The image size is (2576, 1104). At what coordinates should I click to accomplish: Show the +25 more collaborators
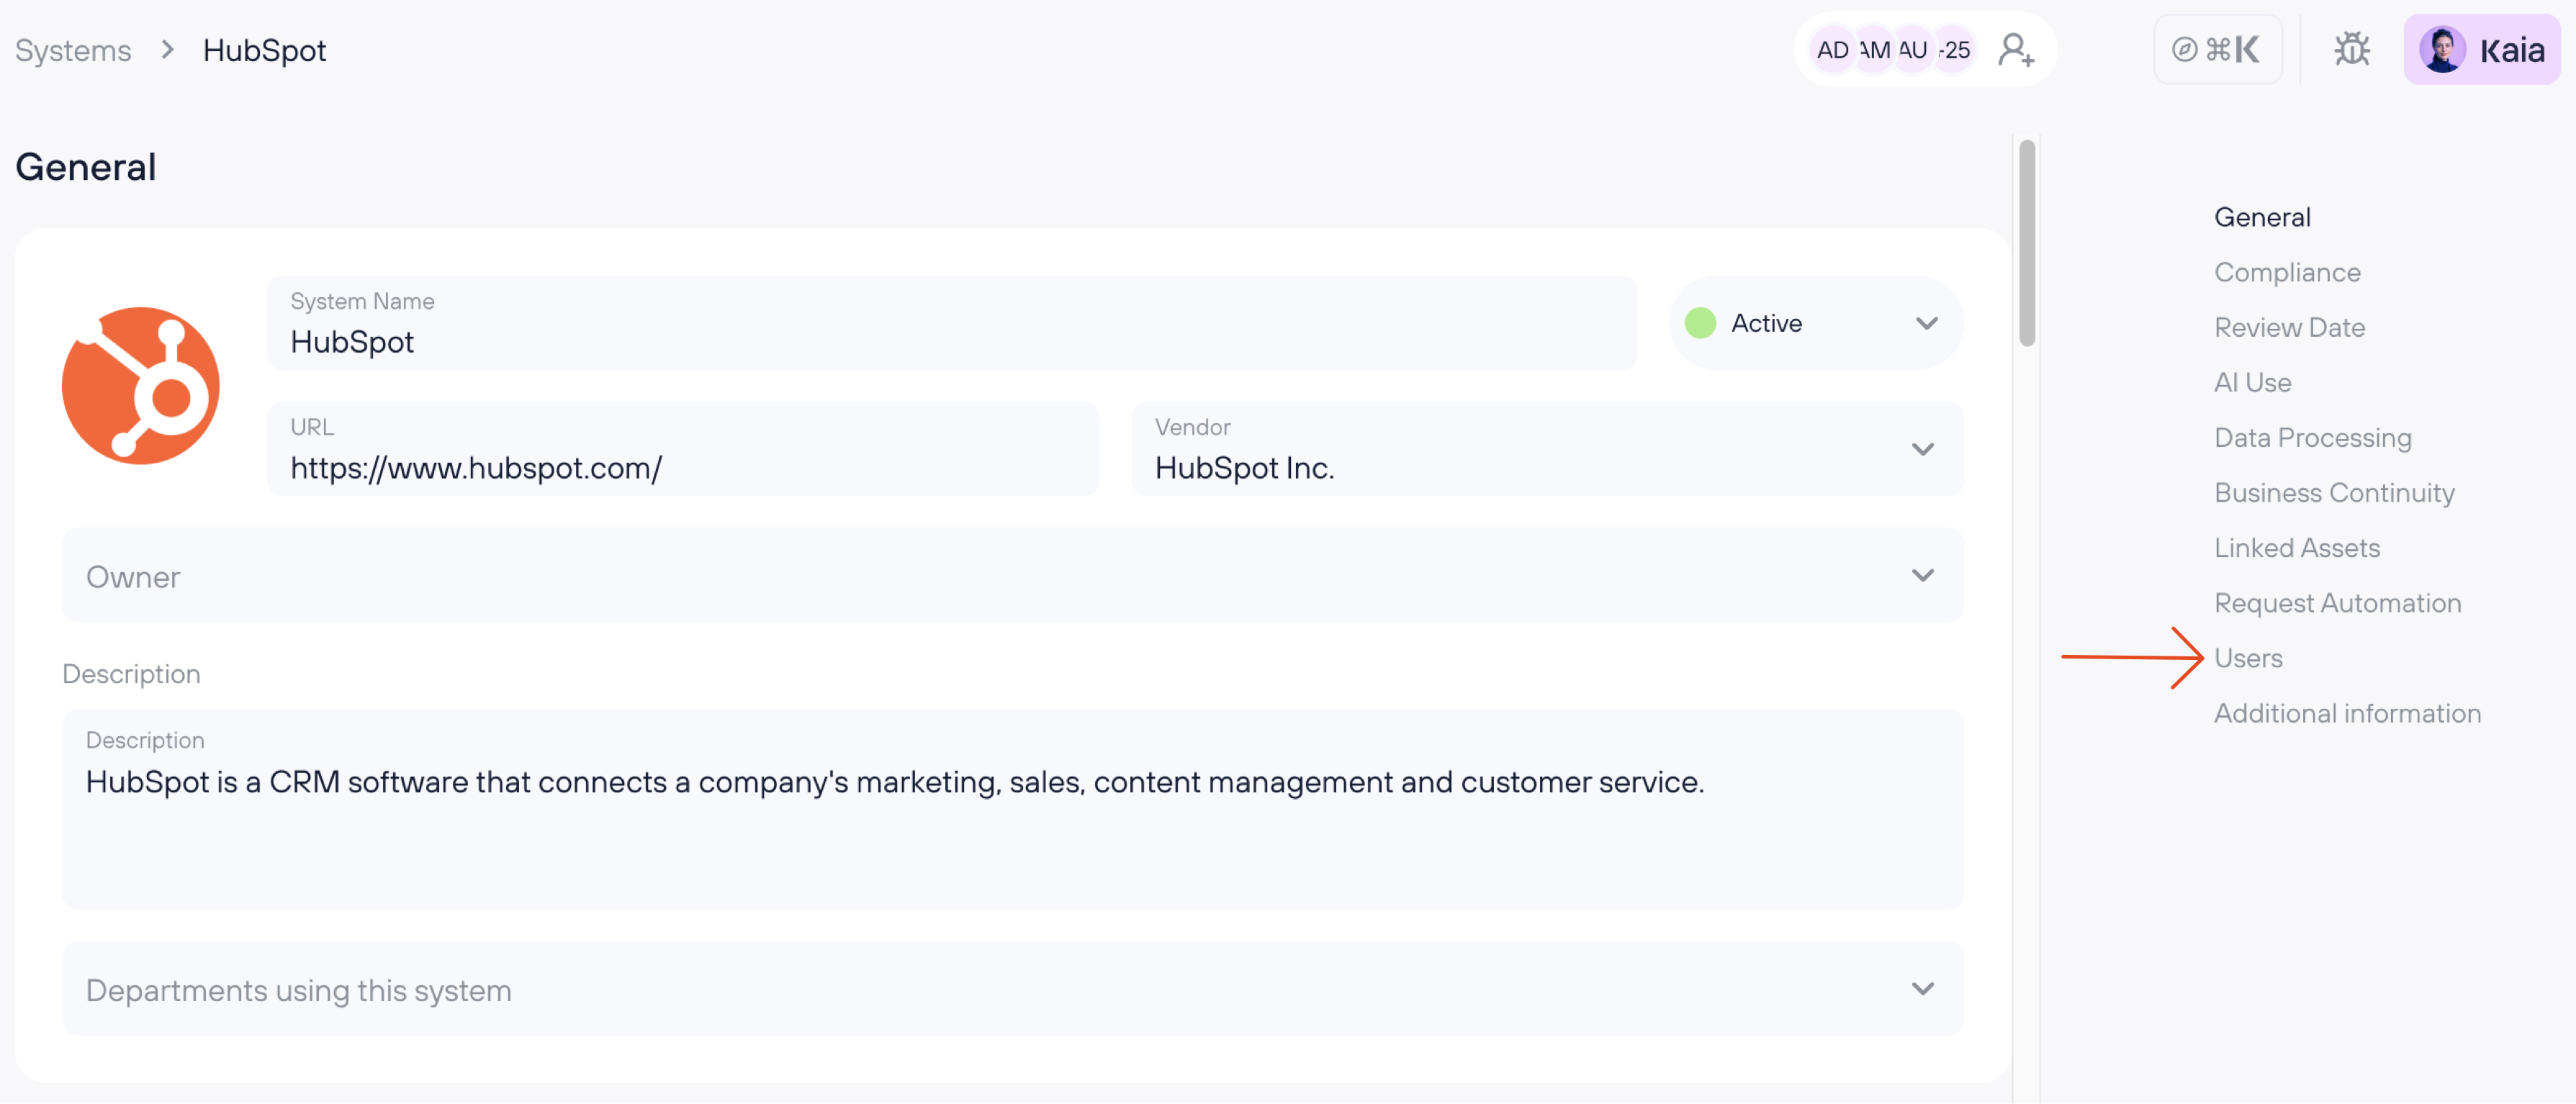click(1954, 50)
